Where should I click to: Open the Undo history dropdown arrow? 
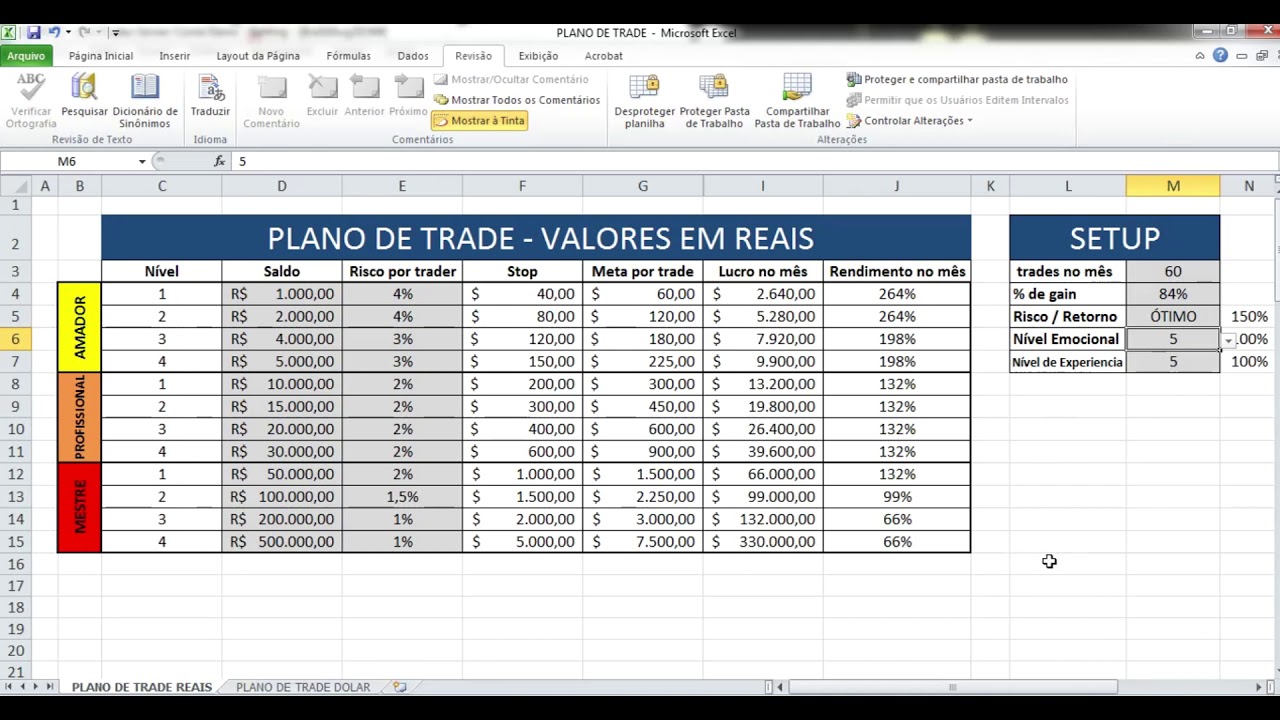click(x=67, y=33)
